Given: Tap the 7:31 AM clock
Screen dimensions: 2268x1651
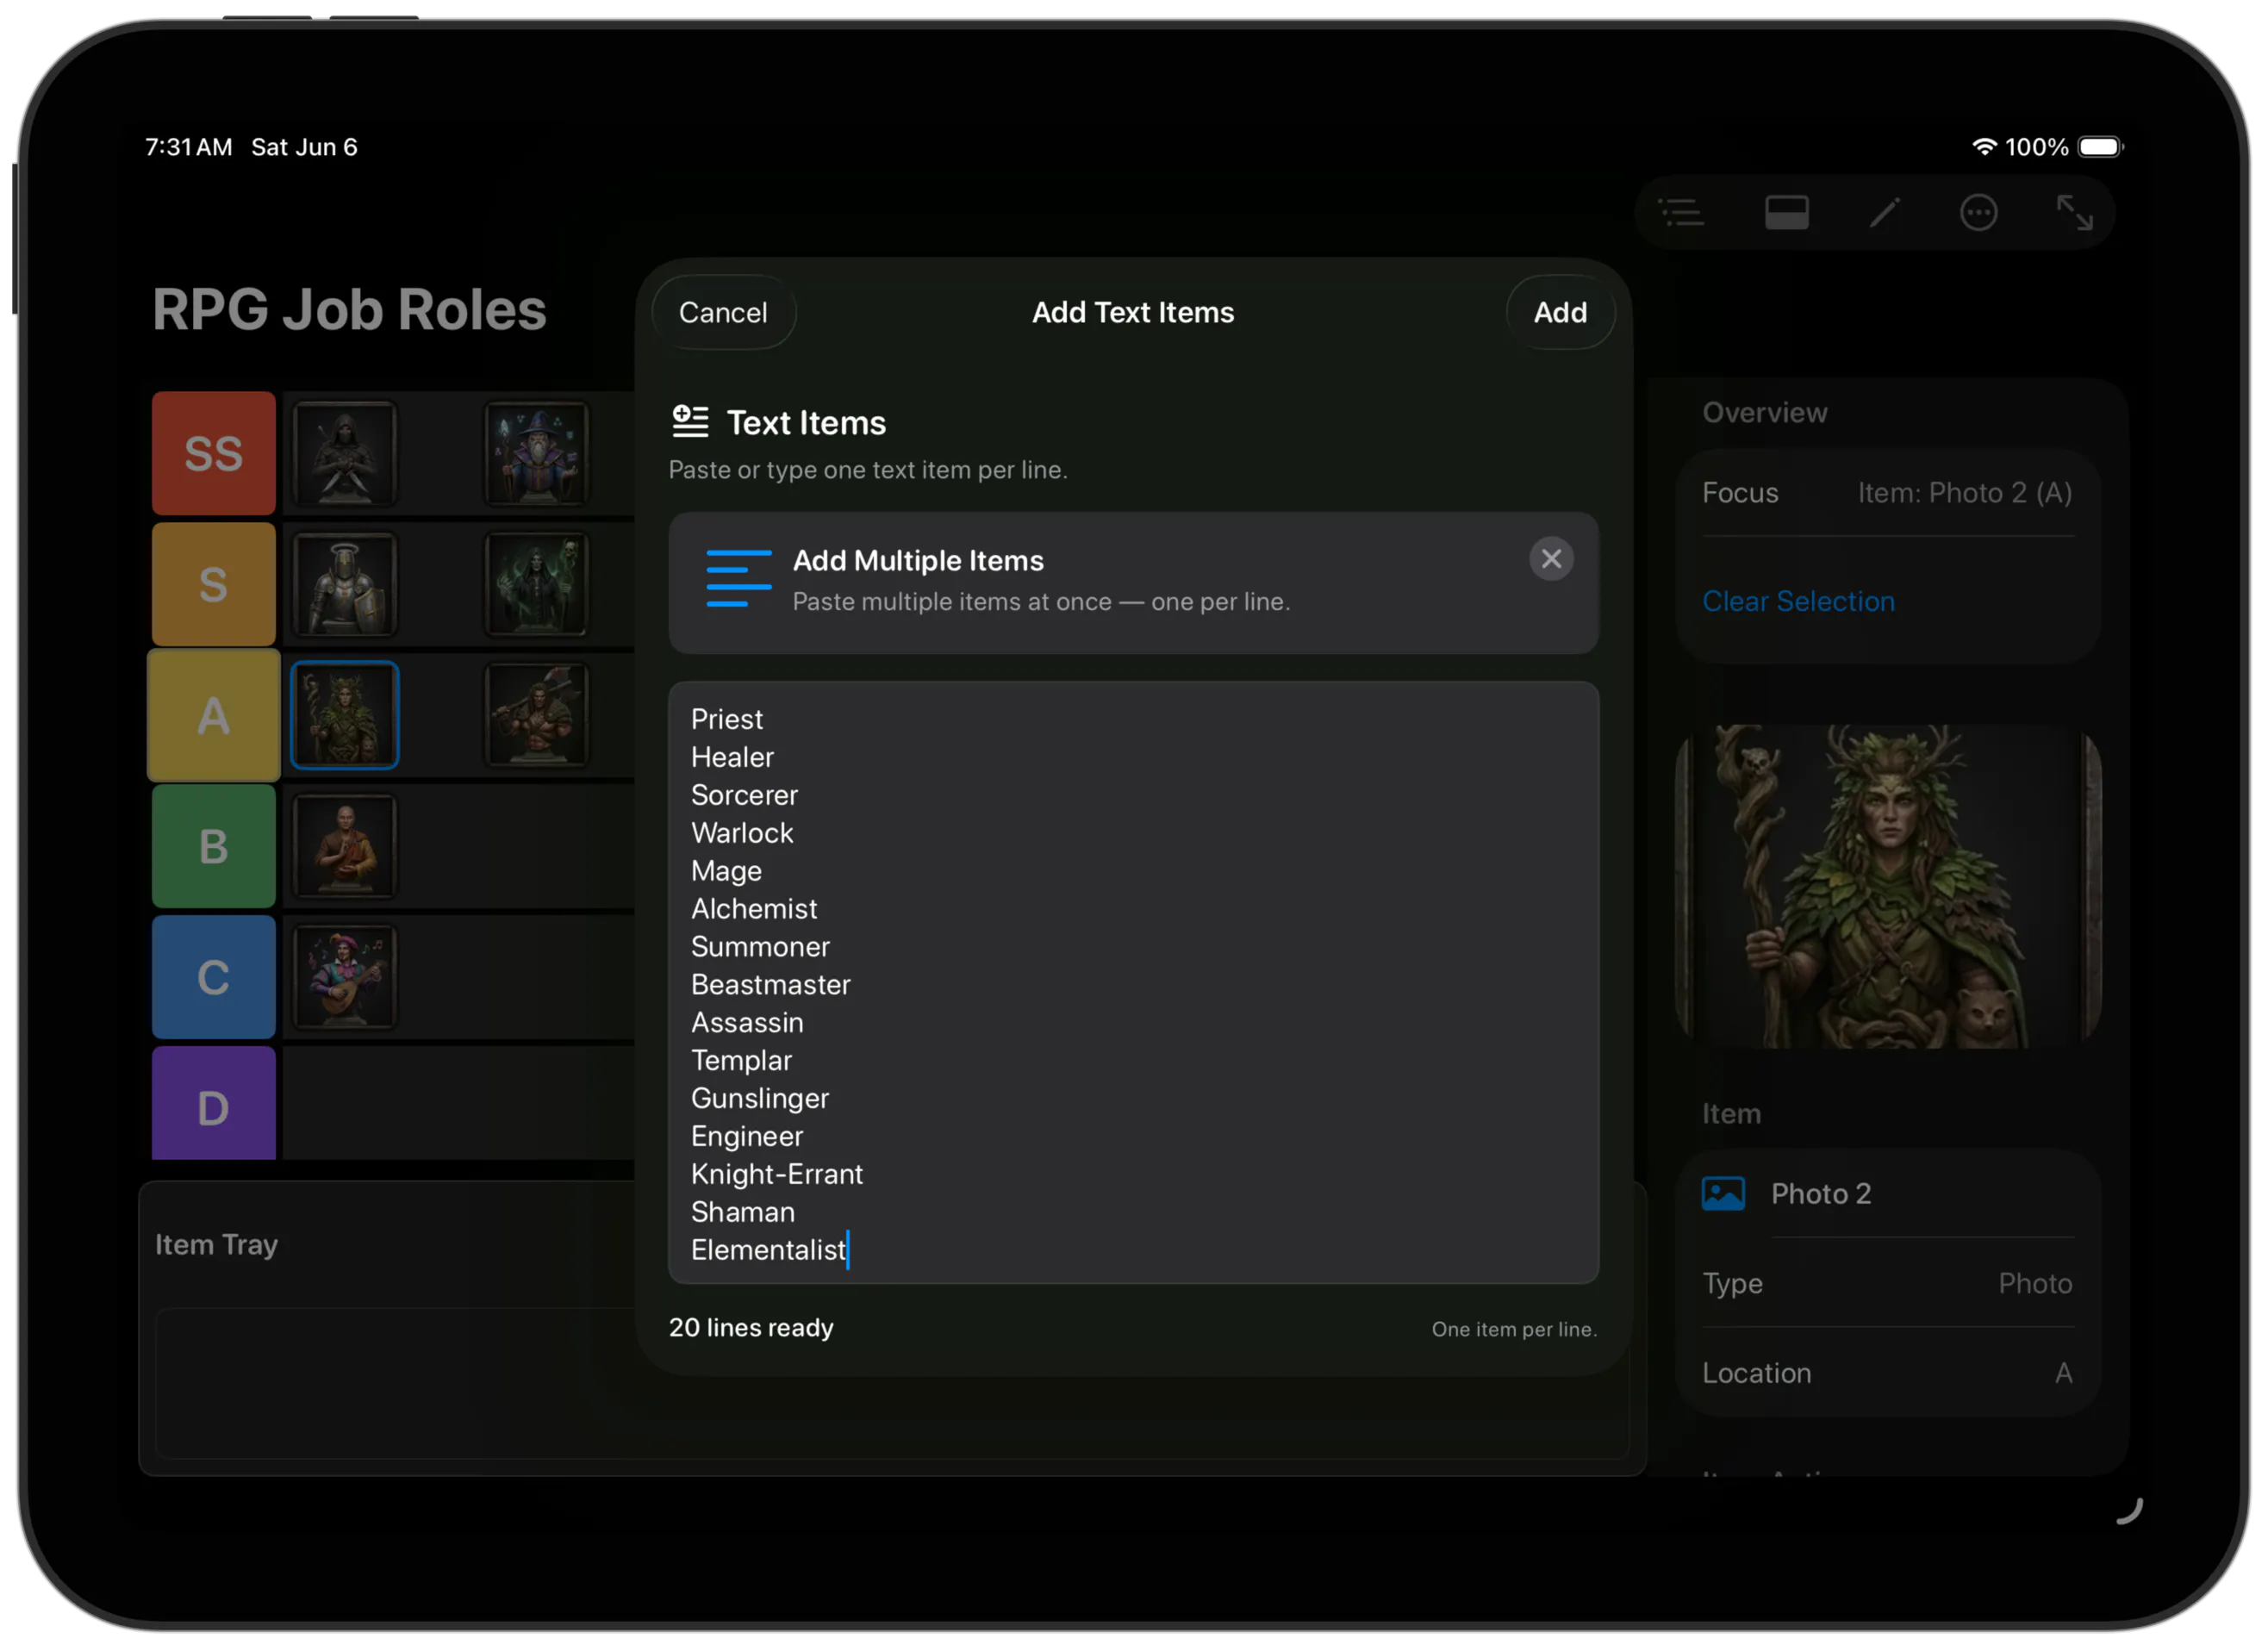Looking at the screenshot, I should click(189, 147).
